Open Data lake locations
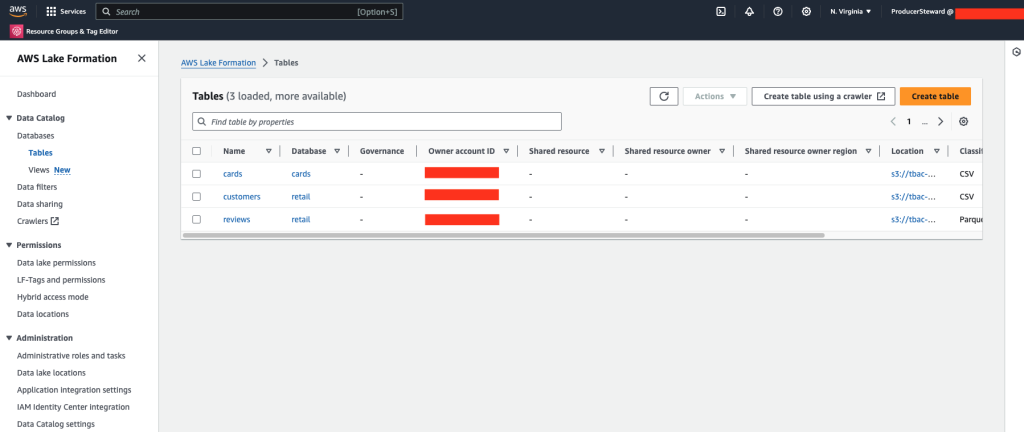 click(x=51, y=373)
